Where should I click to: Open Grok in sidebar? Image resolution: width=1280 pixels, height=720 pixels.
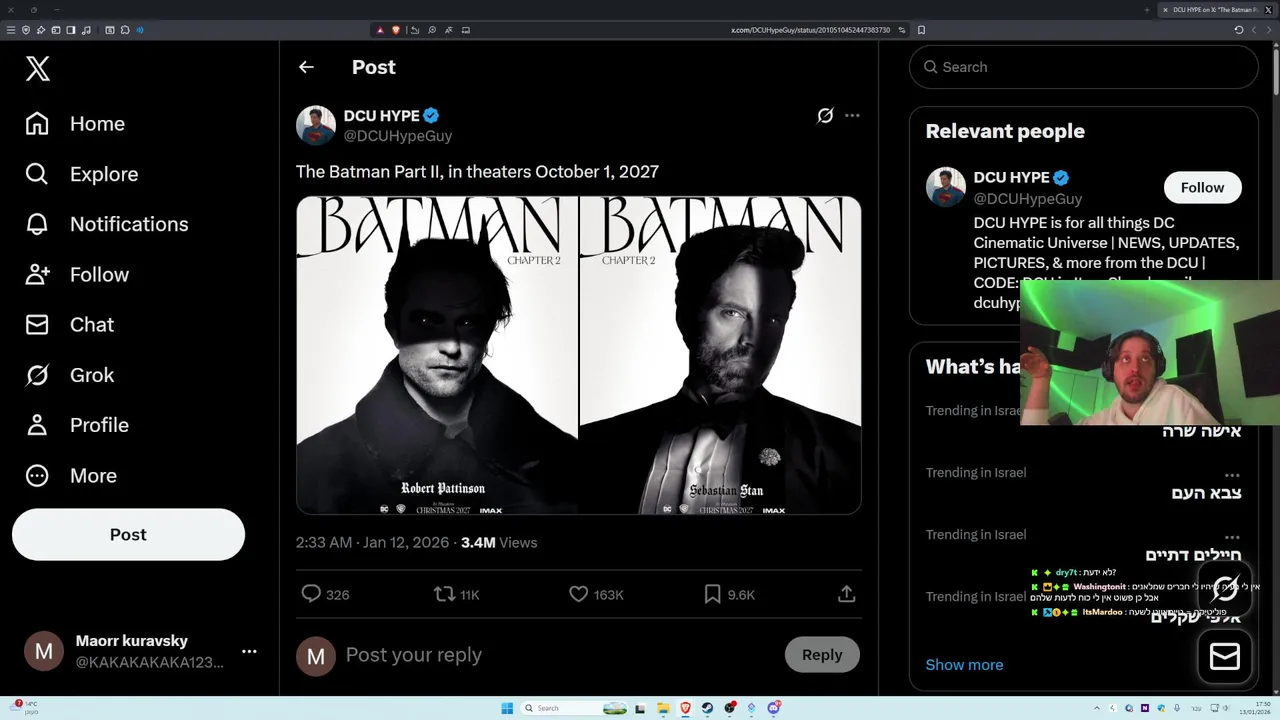tap(70, 375)
